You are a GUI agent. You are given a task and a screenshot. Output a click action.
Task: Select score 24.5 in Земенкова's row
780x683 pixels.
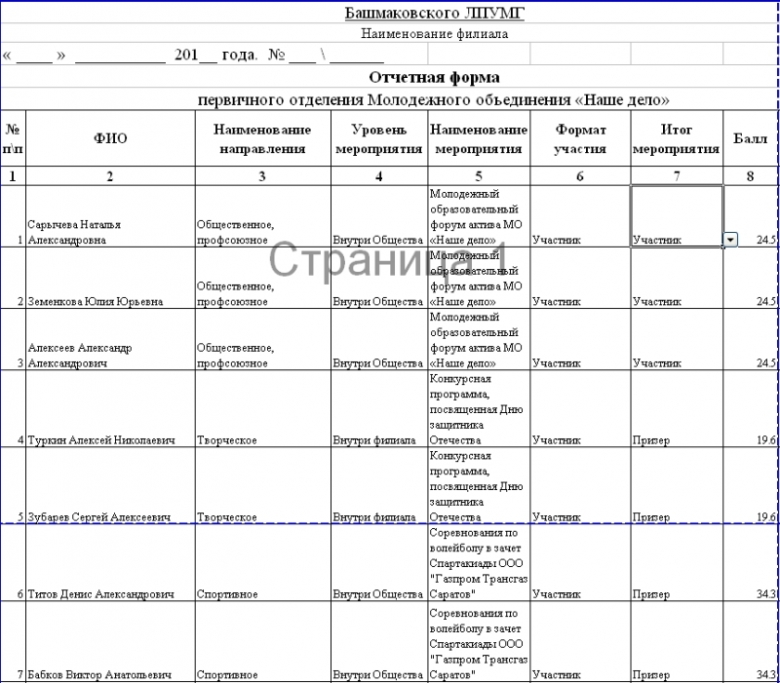750,278
